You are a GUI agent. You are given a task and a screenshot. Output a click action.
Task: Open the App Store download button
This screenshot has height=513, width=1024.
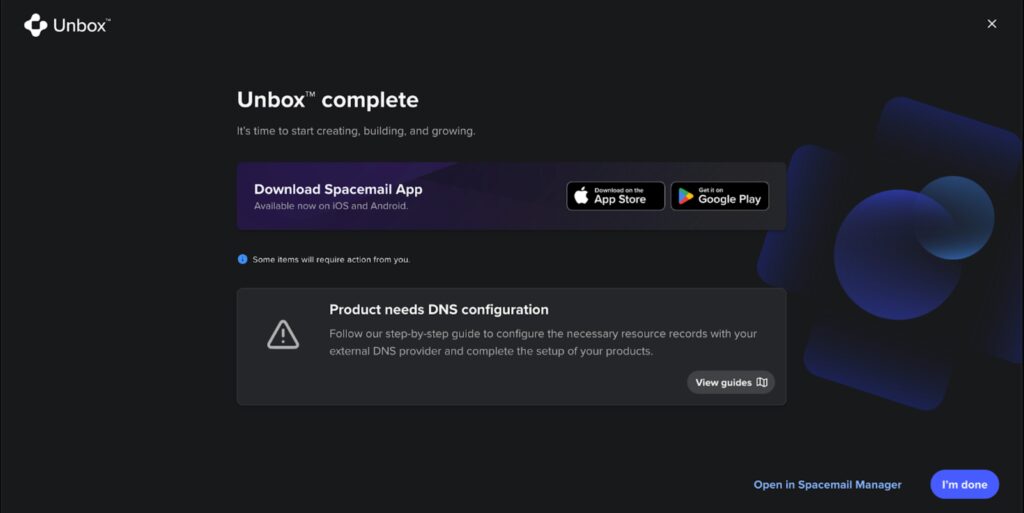[x=615, y=196]
